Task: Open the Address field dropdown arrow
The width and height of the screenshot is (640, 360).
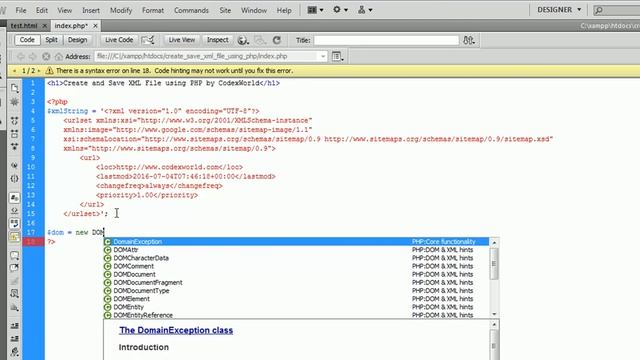Action: pyautogui.click(x=323, y=56)
